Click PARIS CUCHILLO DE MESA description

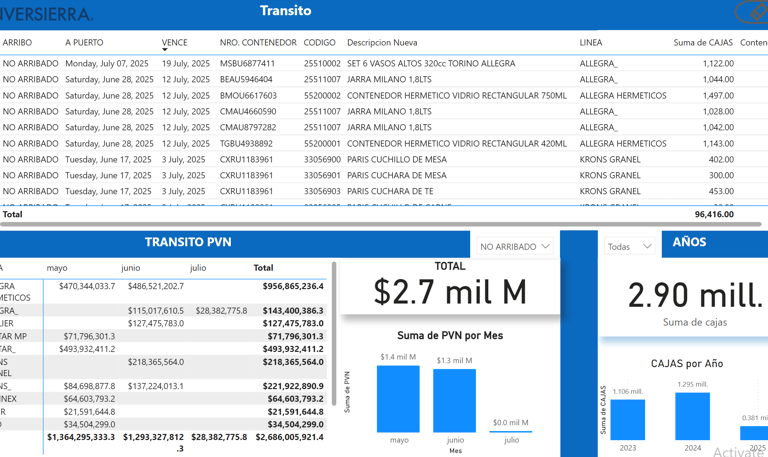(x=397, y=159)
